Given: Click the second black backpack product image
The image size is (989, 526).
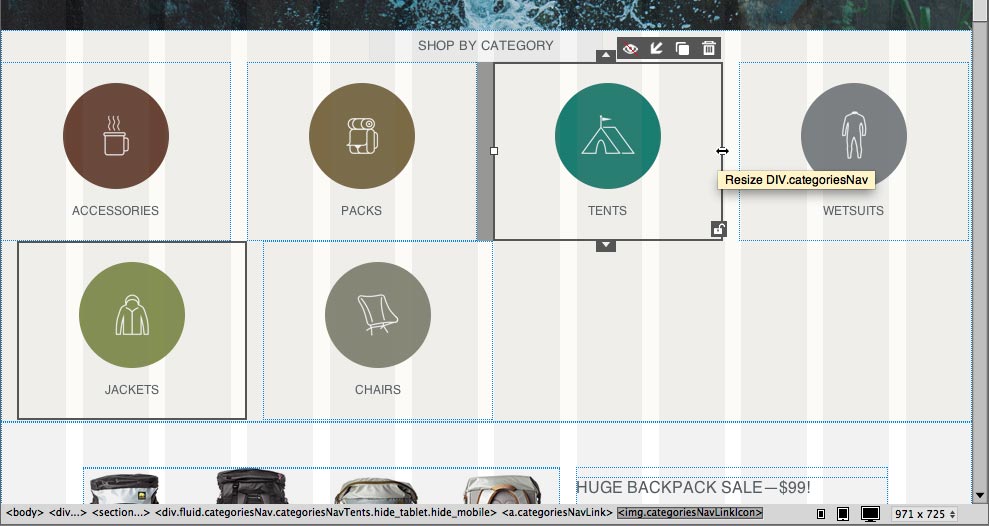Looking at the screenshot, I should tap(252, 486).
